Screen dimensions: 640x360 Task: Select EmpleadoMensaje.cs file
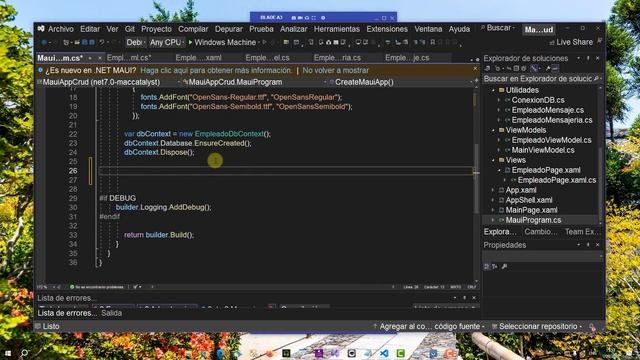click(x=548, y=110)
